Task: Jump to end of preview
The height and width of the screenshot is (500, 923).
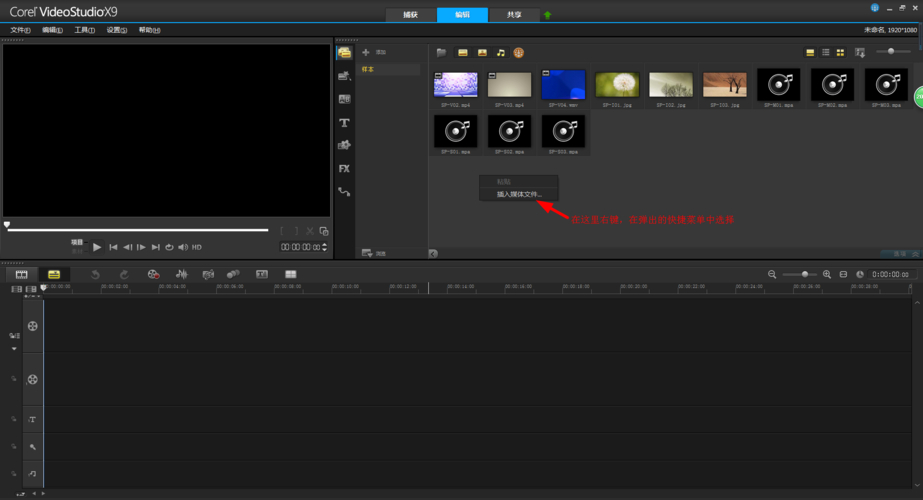Action: (155, 247)
